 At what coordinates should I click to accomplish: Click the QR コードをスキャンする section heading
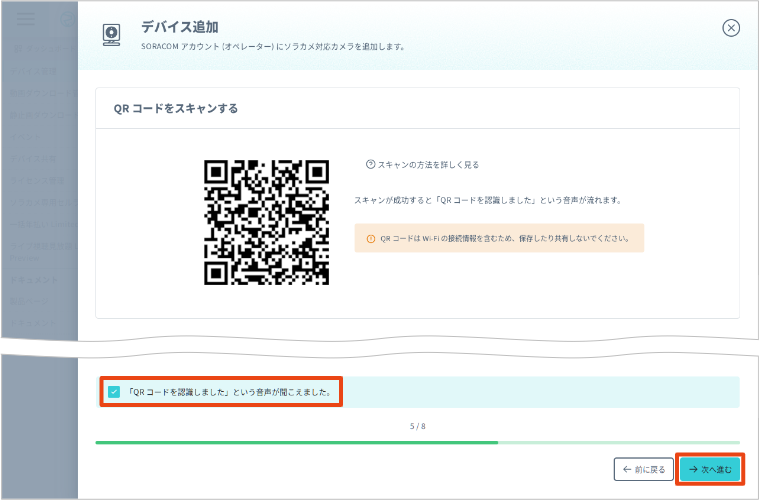pos(176,108)
